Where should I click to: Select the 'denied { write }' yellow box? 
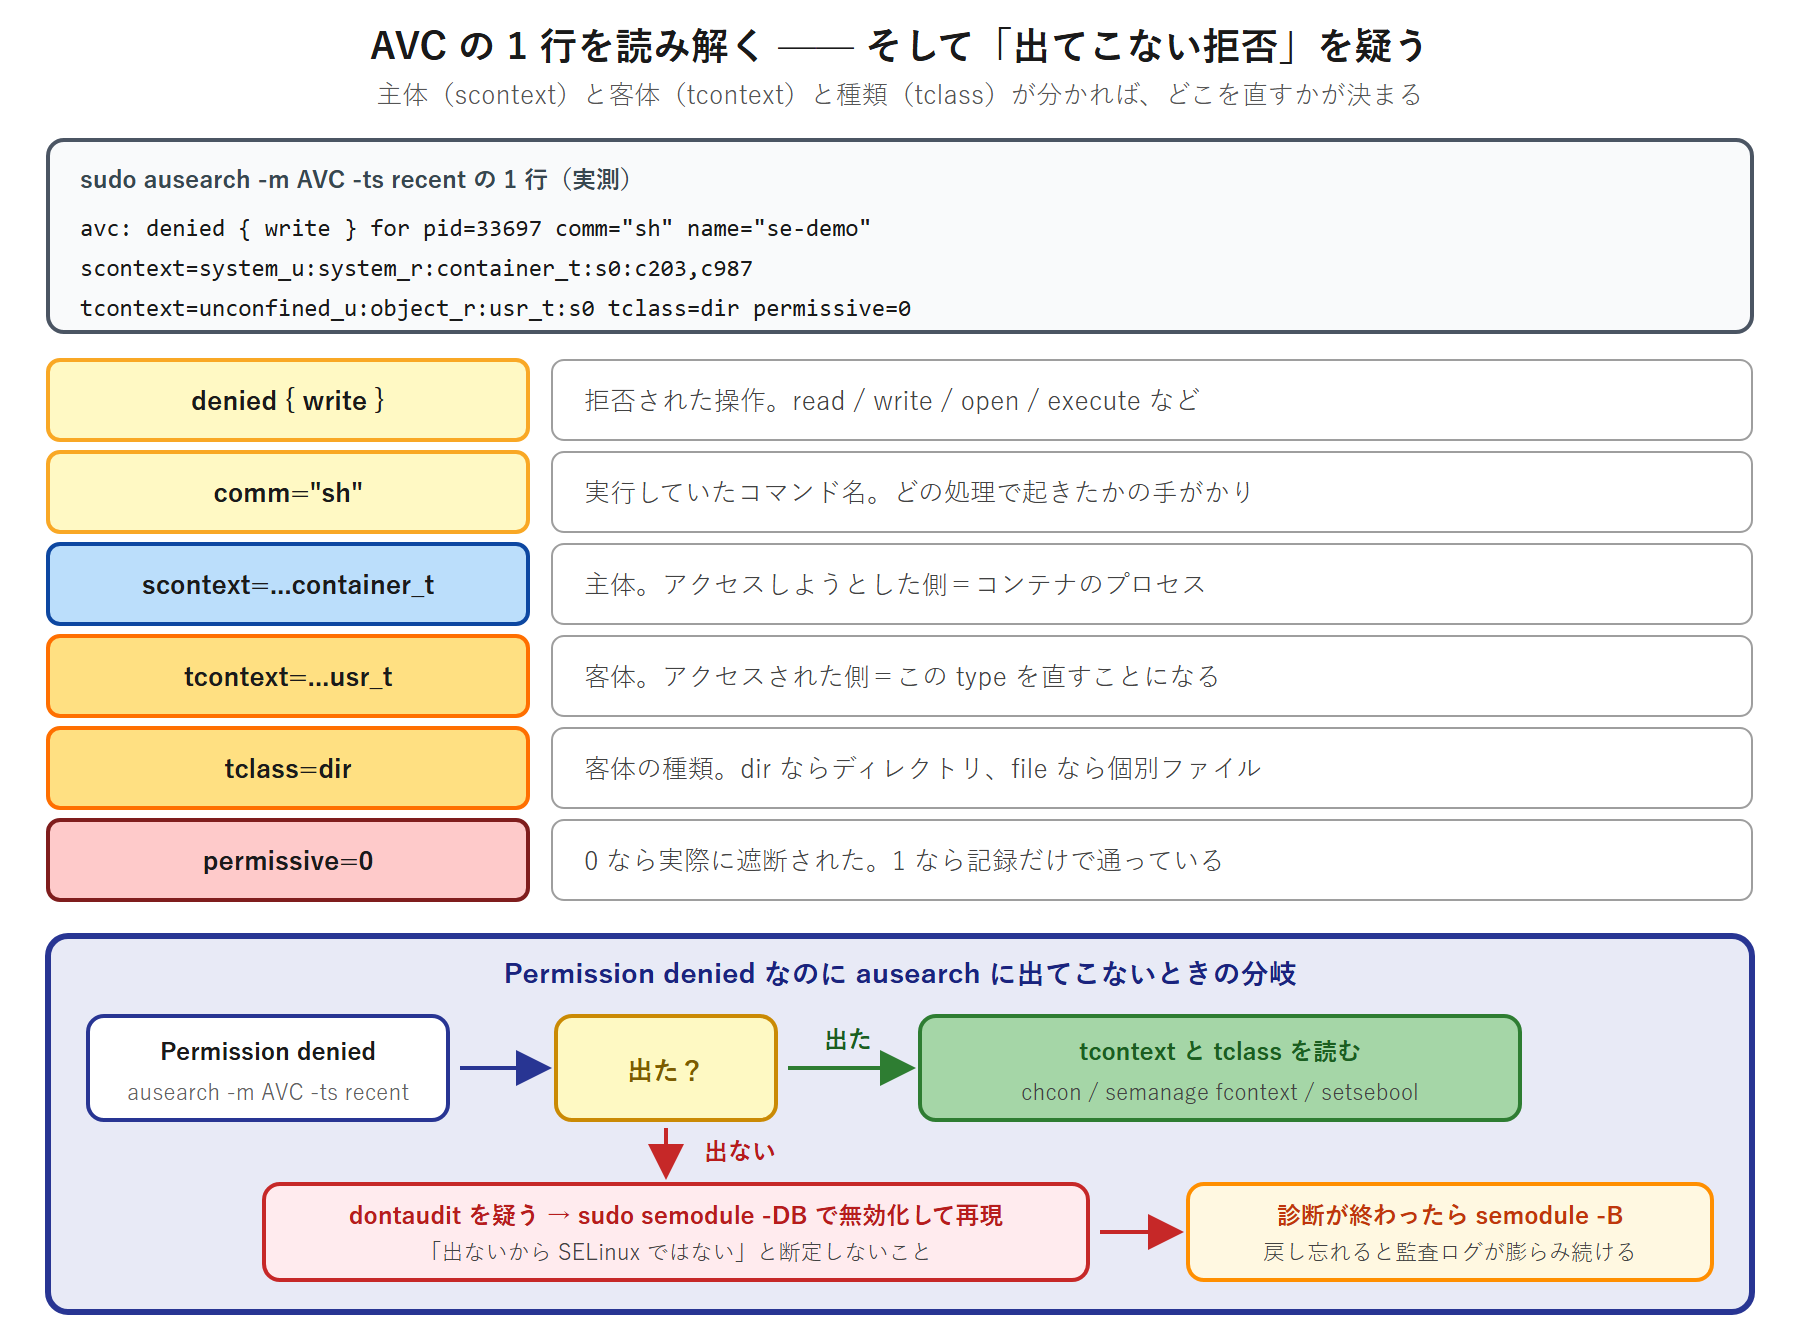tap(288, 400)
